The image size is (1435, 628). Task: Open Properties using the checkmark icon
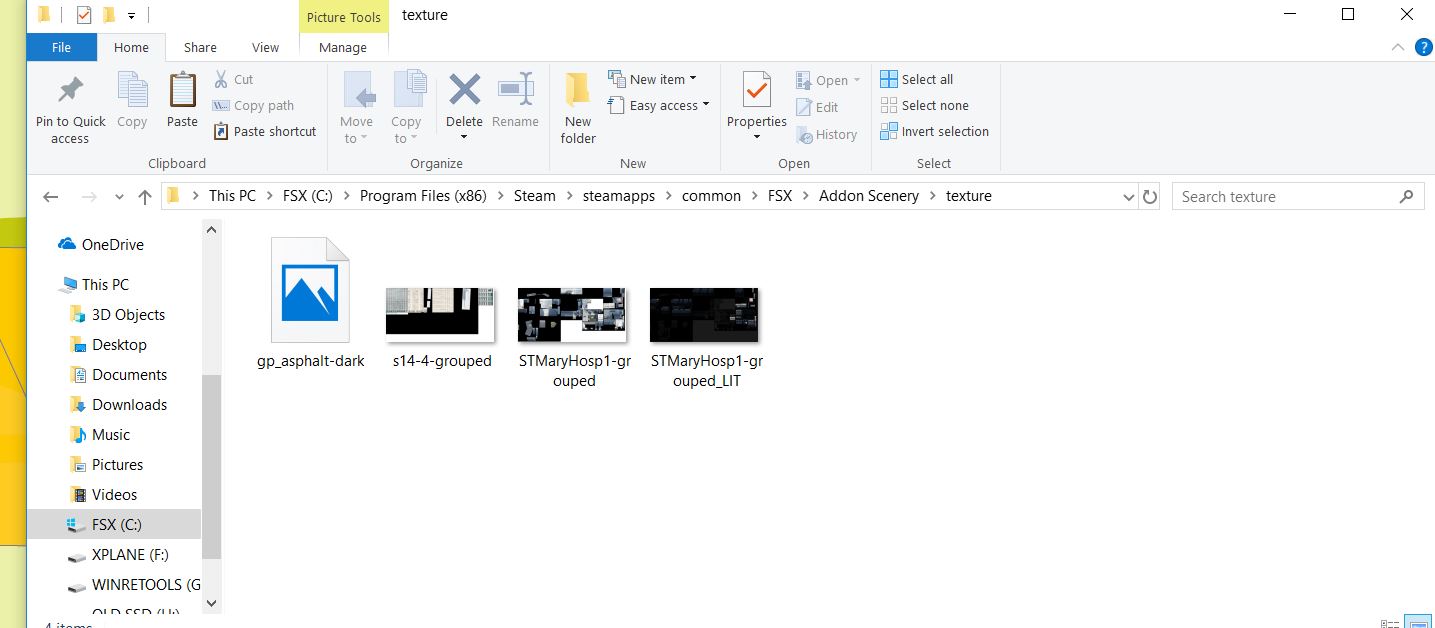757,90
